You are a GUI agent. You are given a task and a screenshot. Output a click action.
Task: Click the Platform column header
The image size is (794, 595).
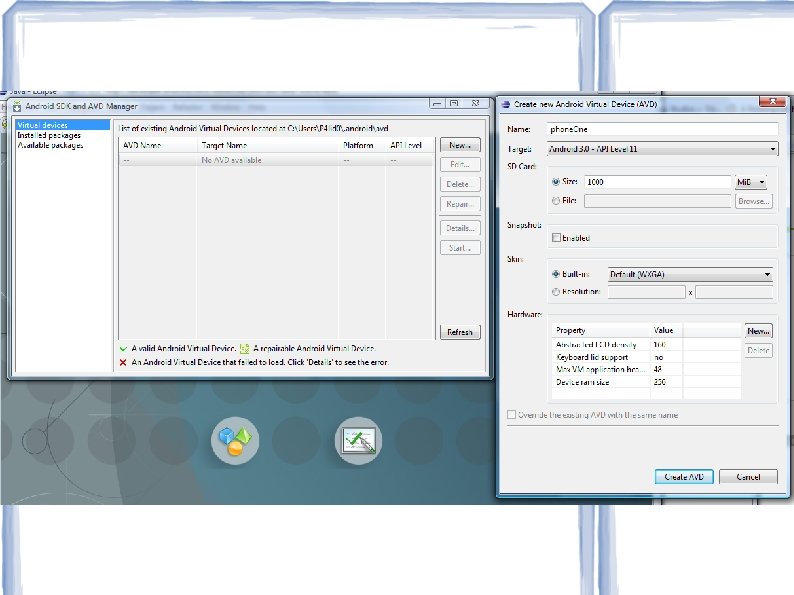(x=362, y=145)
